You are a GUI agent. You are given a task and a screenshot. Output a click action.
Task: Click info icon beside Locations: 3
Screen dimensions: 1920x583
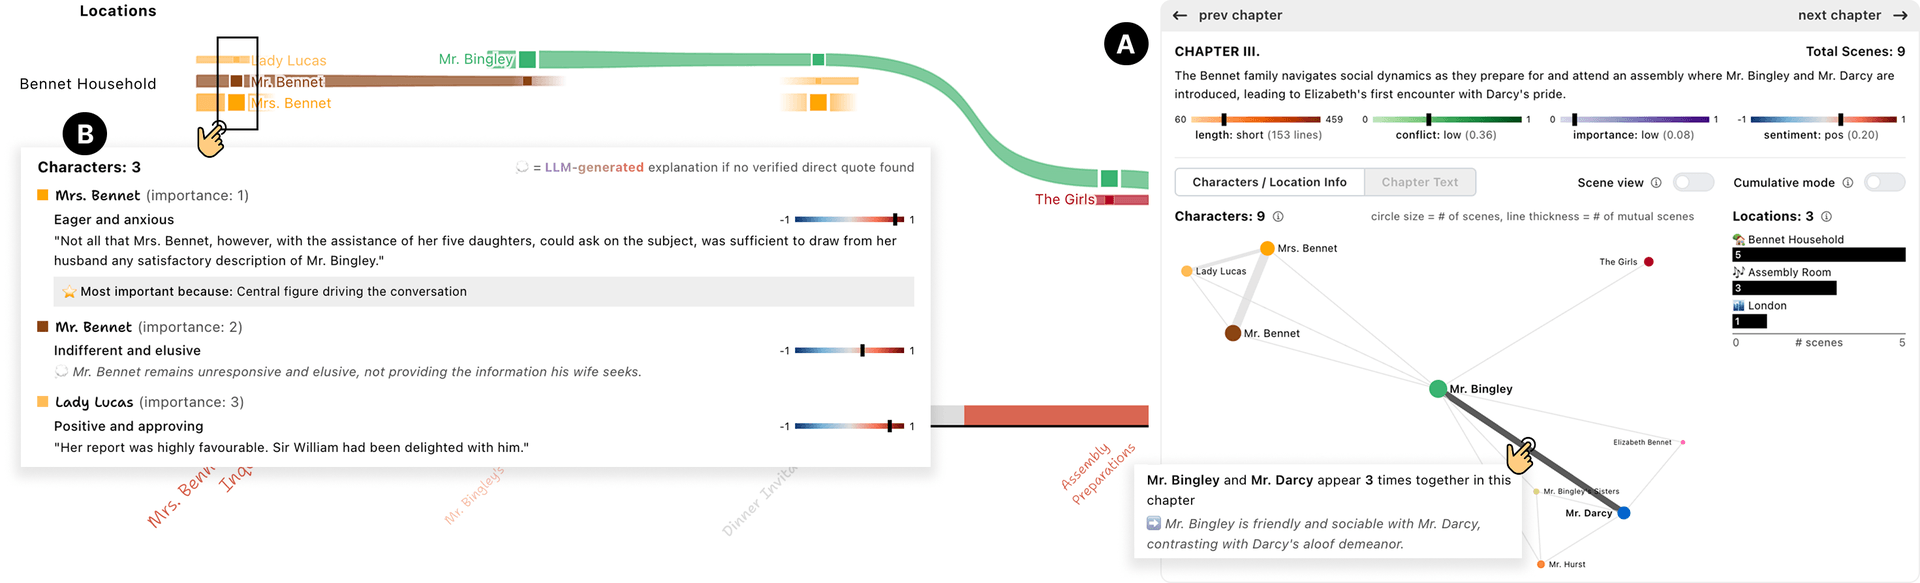[1827, 217]
